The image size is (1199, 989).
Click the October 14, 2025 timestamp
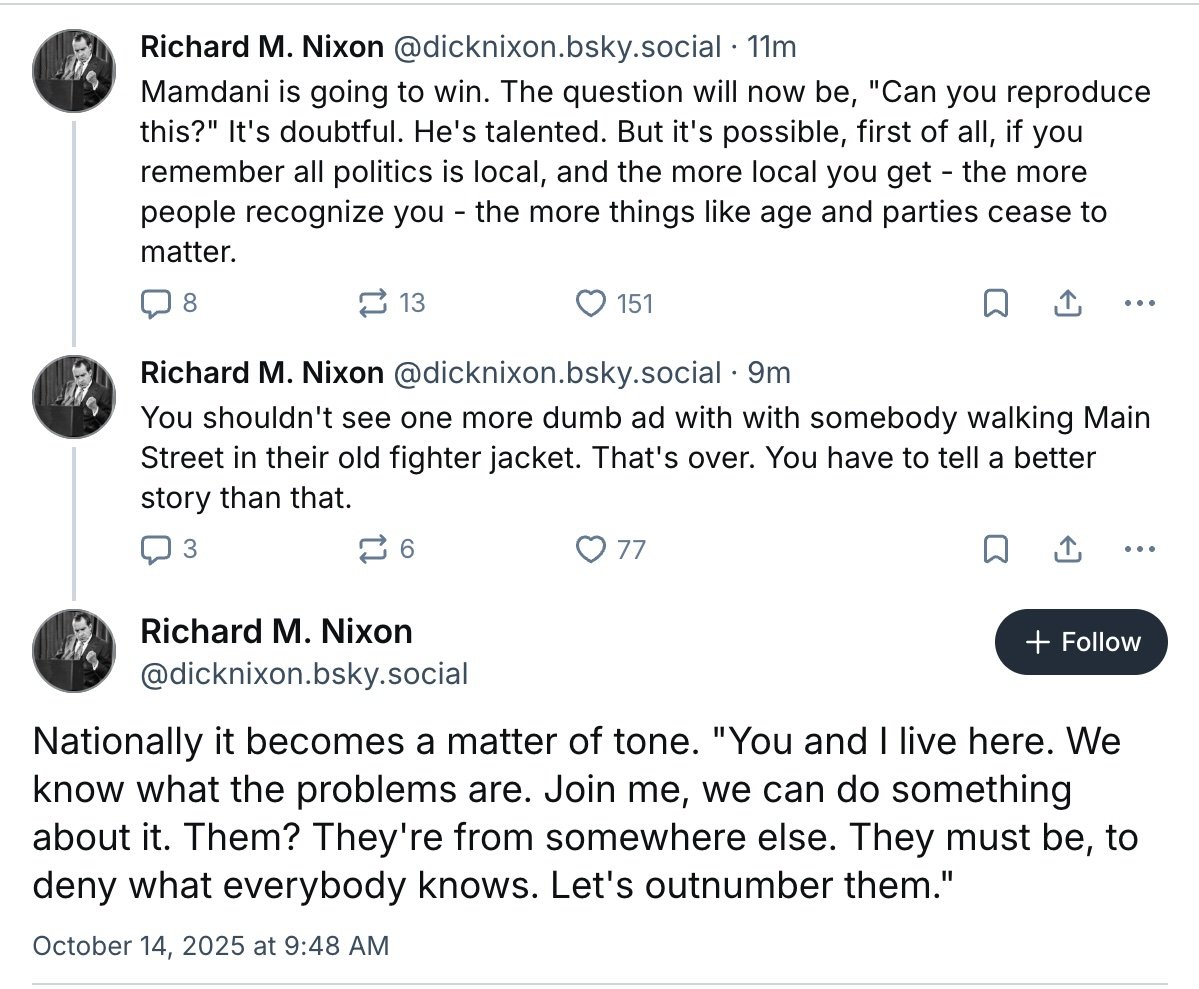211,945
